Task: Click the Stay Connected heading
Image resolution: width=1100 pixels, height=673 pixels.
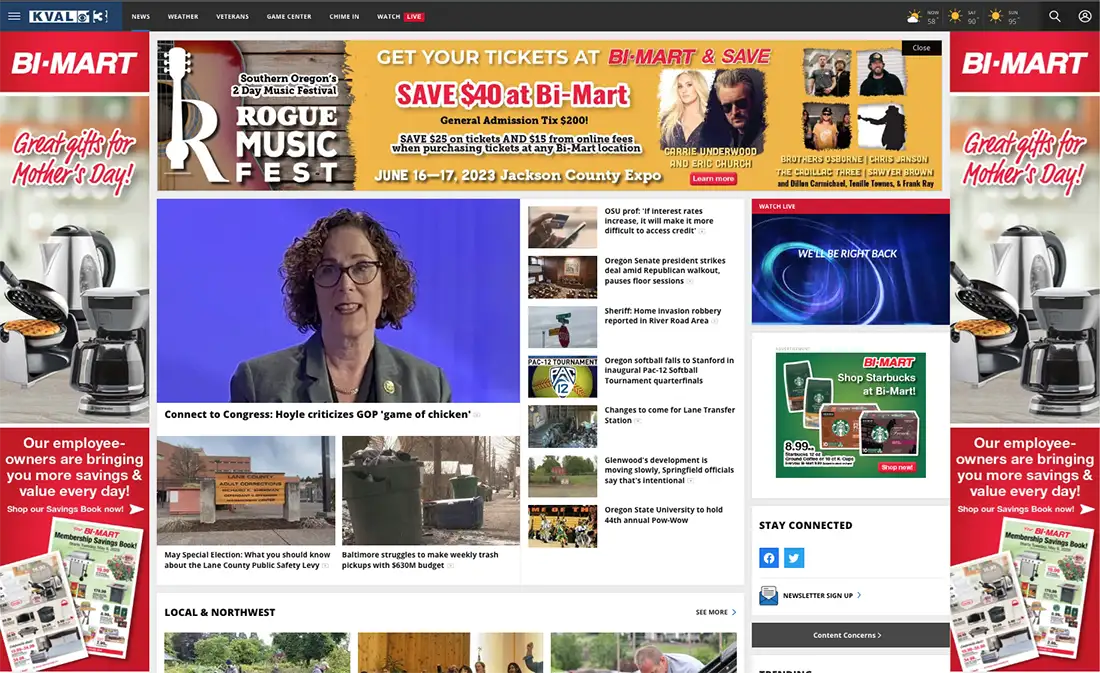Action: coord(805,525)
